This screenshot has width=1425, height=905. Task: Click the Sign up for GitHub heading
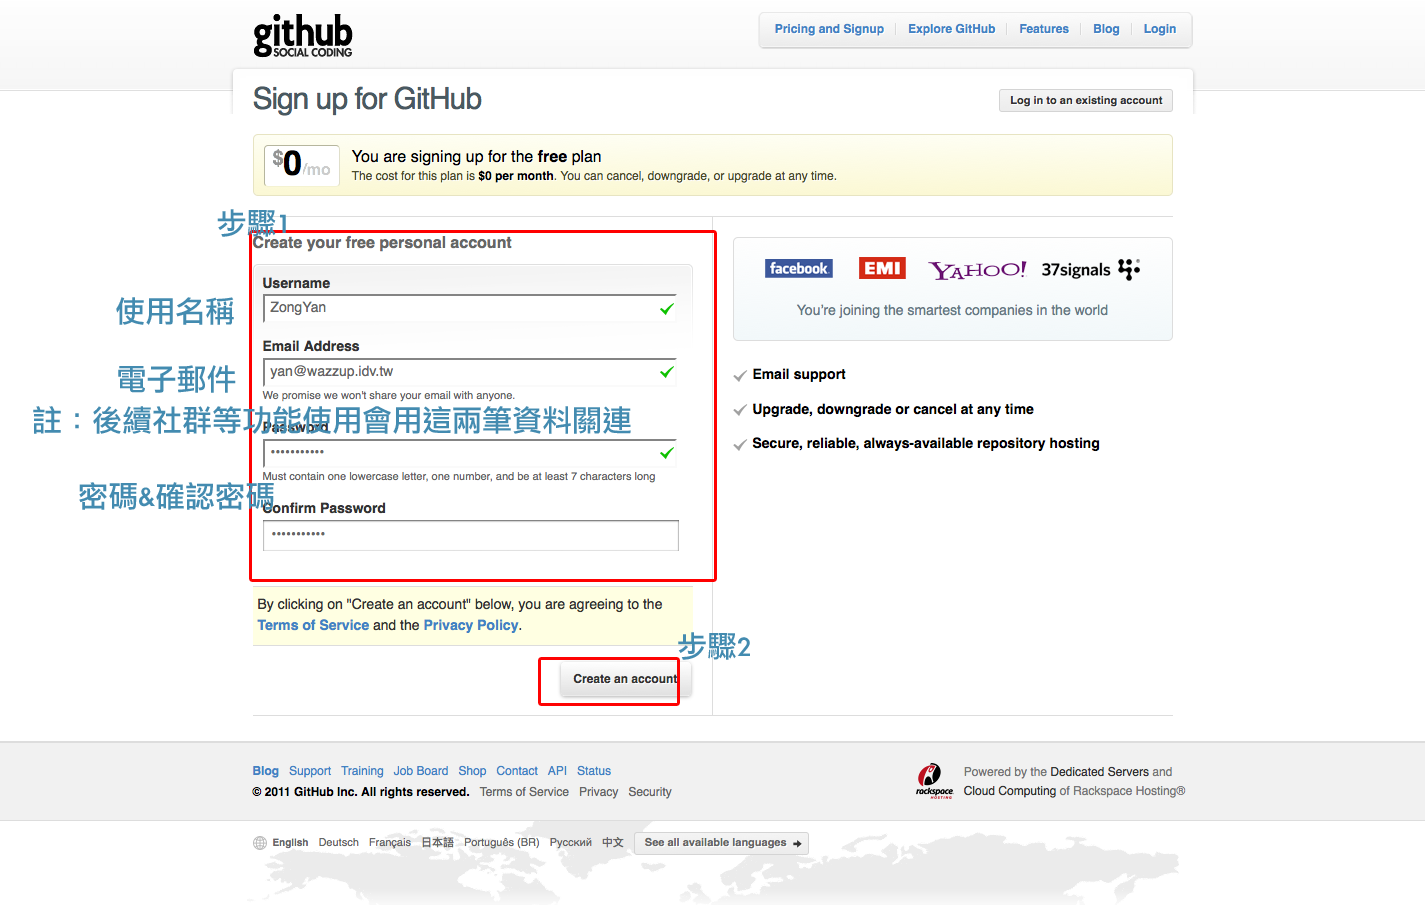(367, 99)
